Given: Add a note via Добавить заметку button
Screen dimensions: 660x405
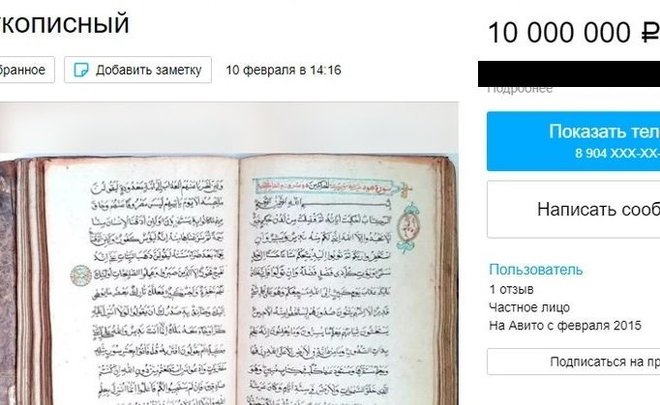Looking at the screenshot, I should pyautogui.click(x=138, y=70).
